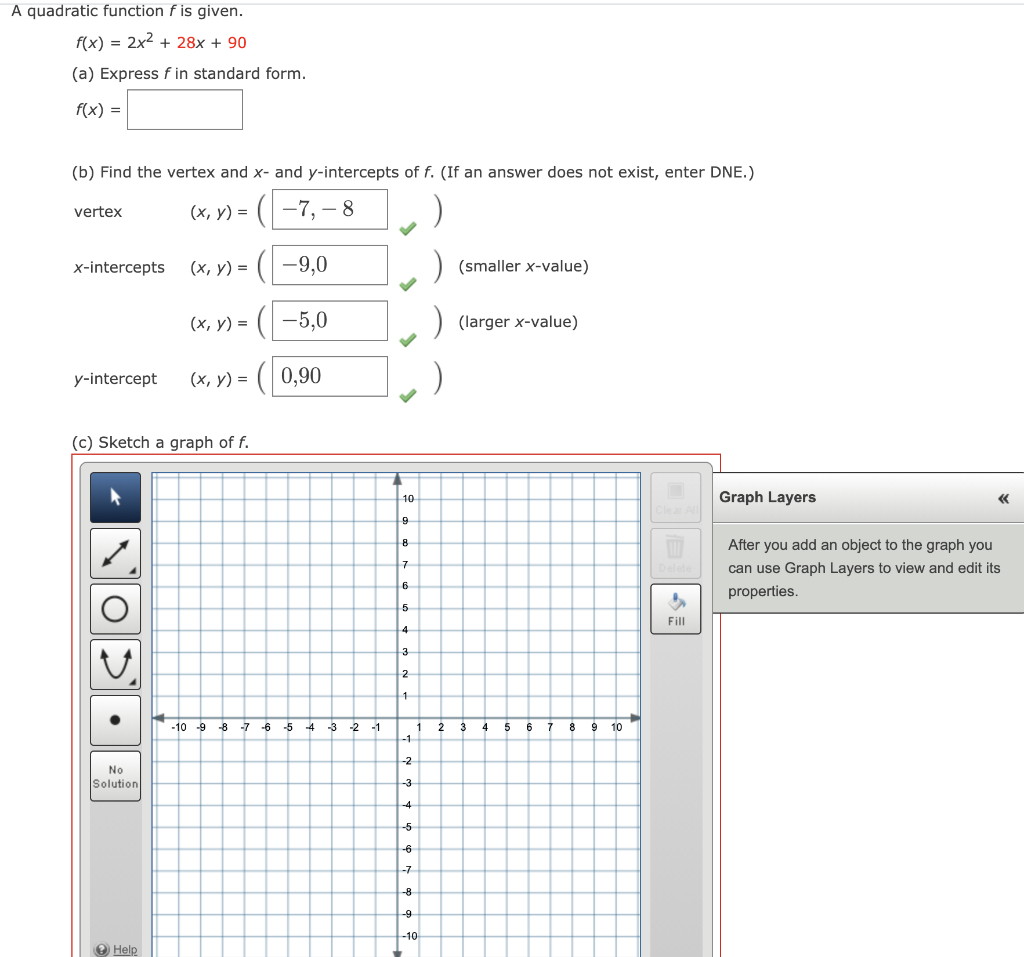Expand the Line tool options triangle
This screenshot has width=1024, height=957.
pos(133,572)
